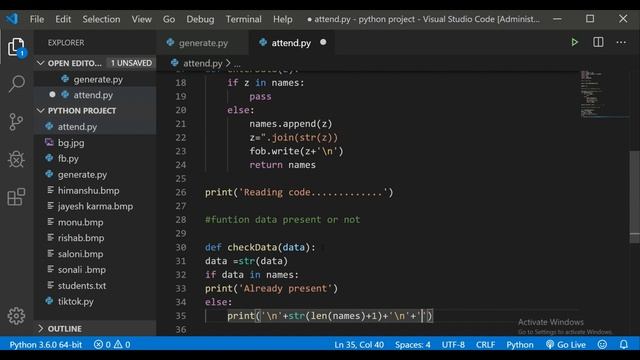The image size is (640, 360).
Task: Collapse the Open Editors section
Action: coord(40,63)
